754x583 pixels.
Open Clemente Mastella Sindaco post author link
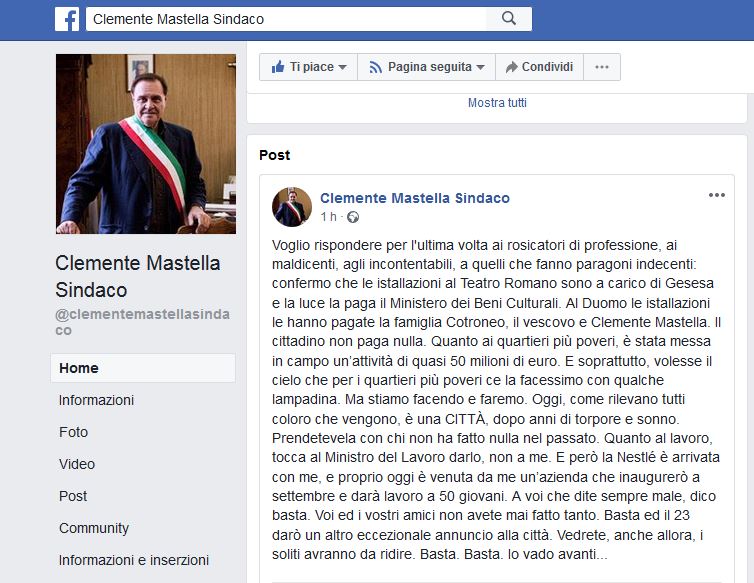[x=414, y=198]
